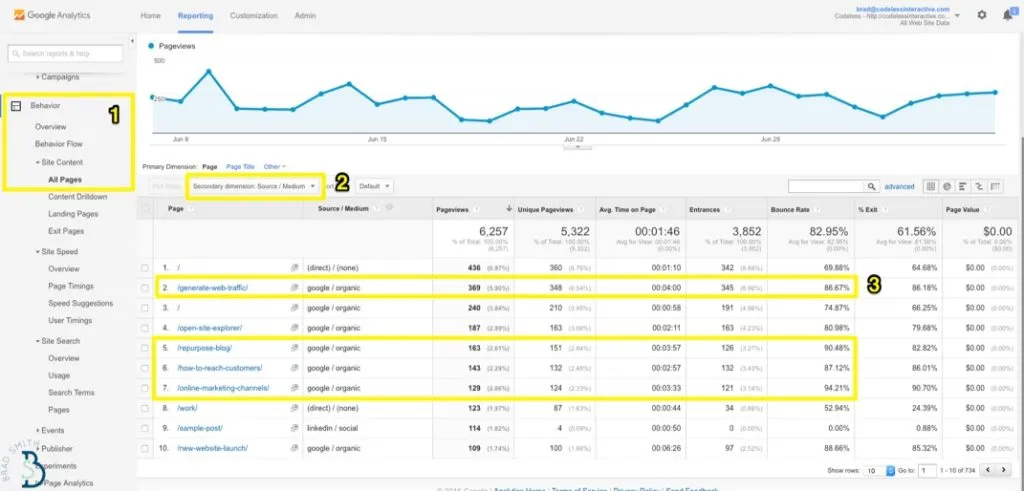This screenshot has height=491, width=1024.
Task: Click in the table search input field
Action: (827, 186)
